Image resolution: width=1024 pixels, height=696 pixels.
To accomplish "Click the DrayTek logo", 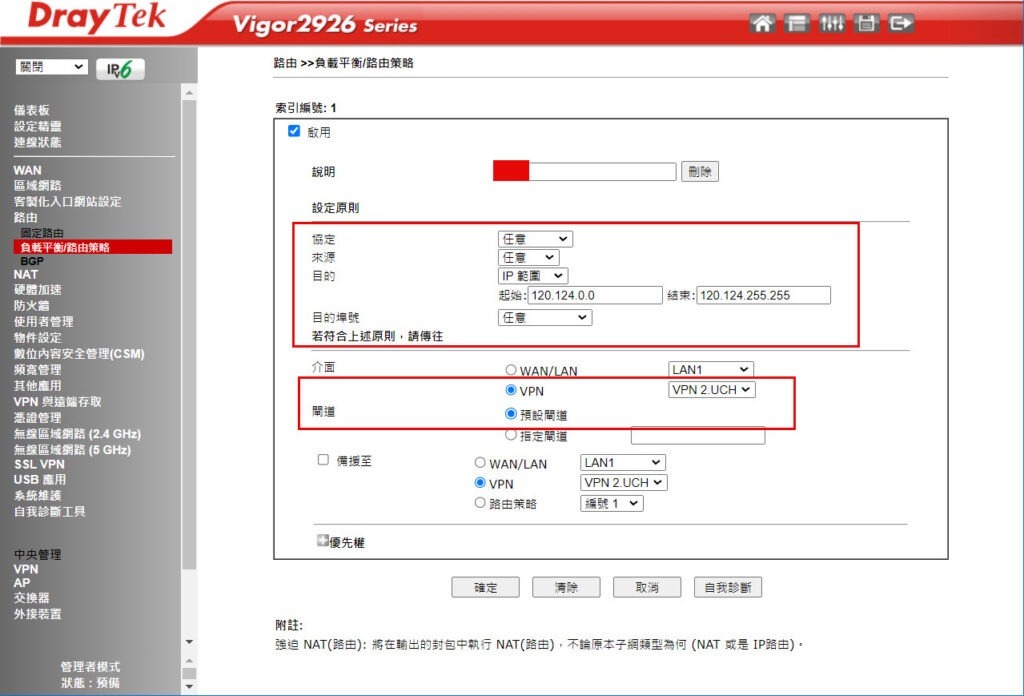I will [97, 17].
